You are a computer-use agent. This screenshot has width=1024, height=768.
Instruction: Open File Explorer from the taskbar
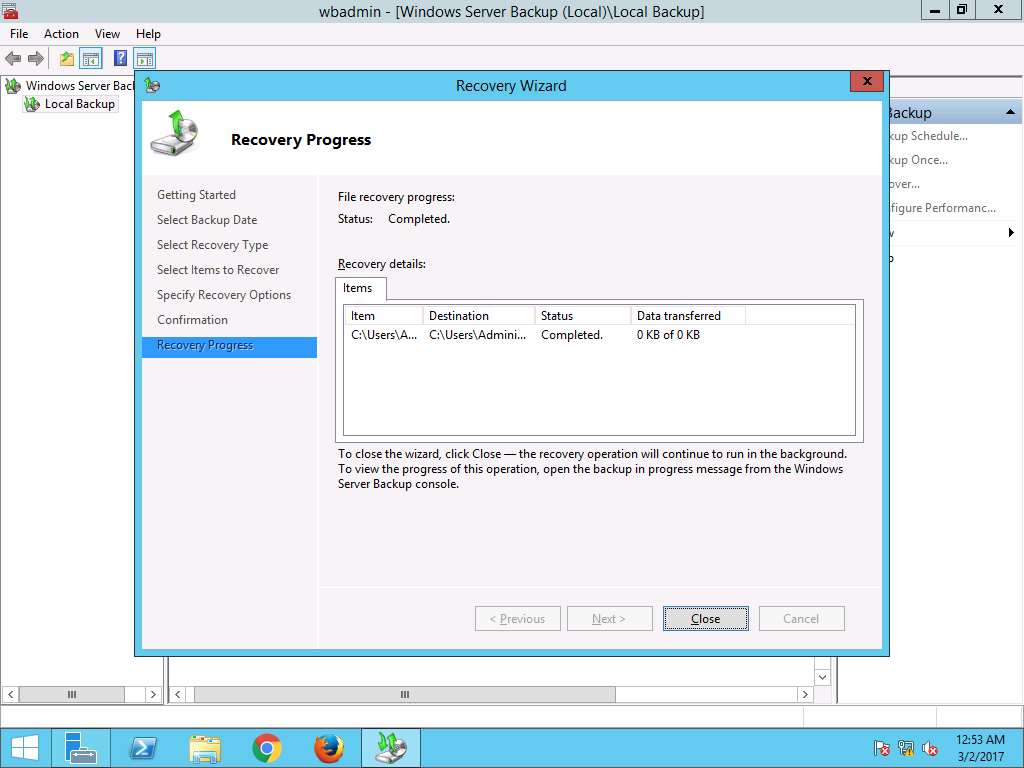tap(204, 748)
